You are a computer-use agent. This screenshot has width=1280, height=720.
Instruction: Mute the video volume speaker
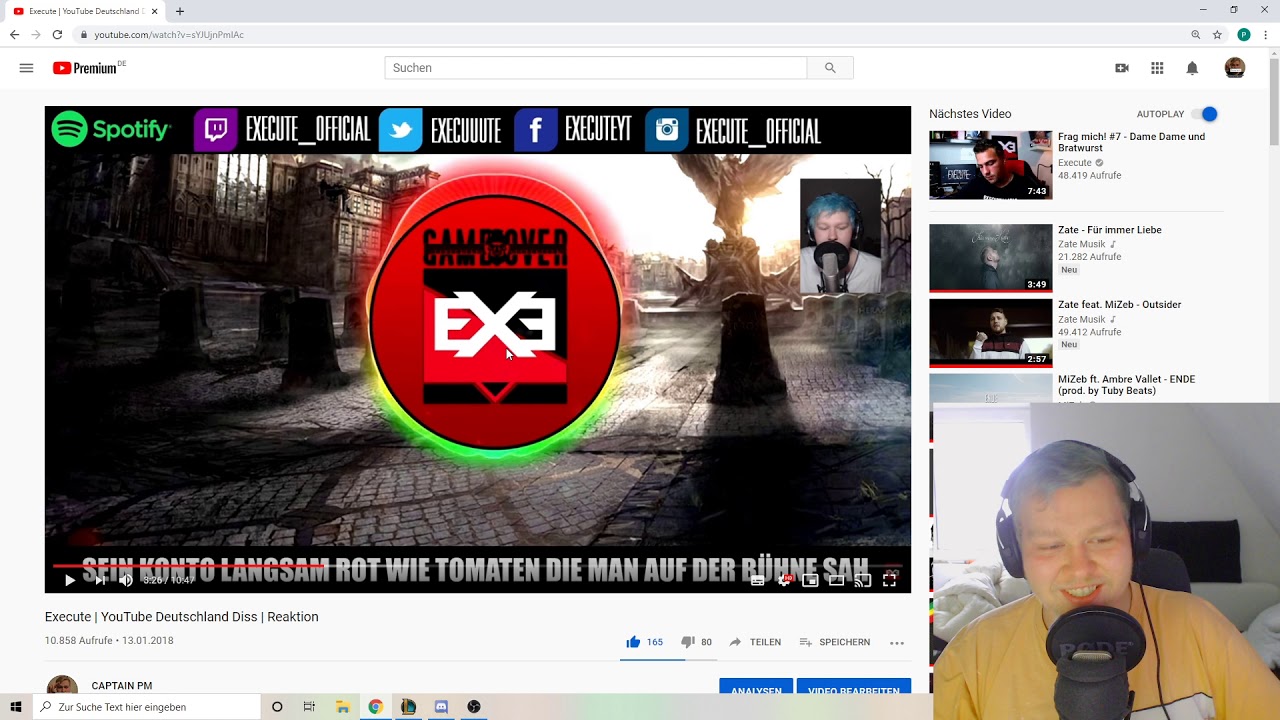point(126,580)
